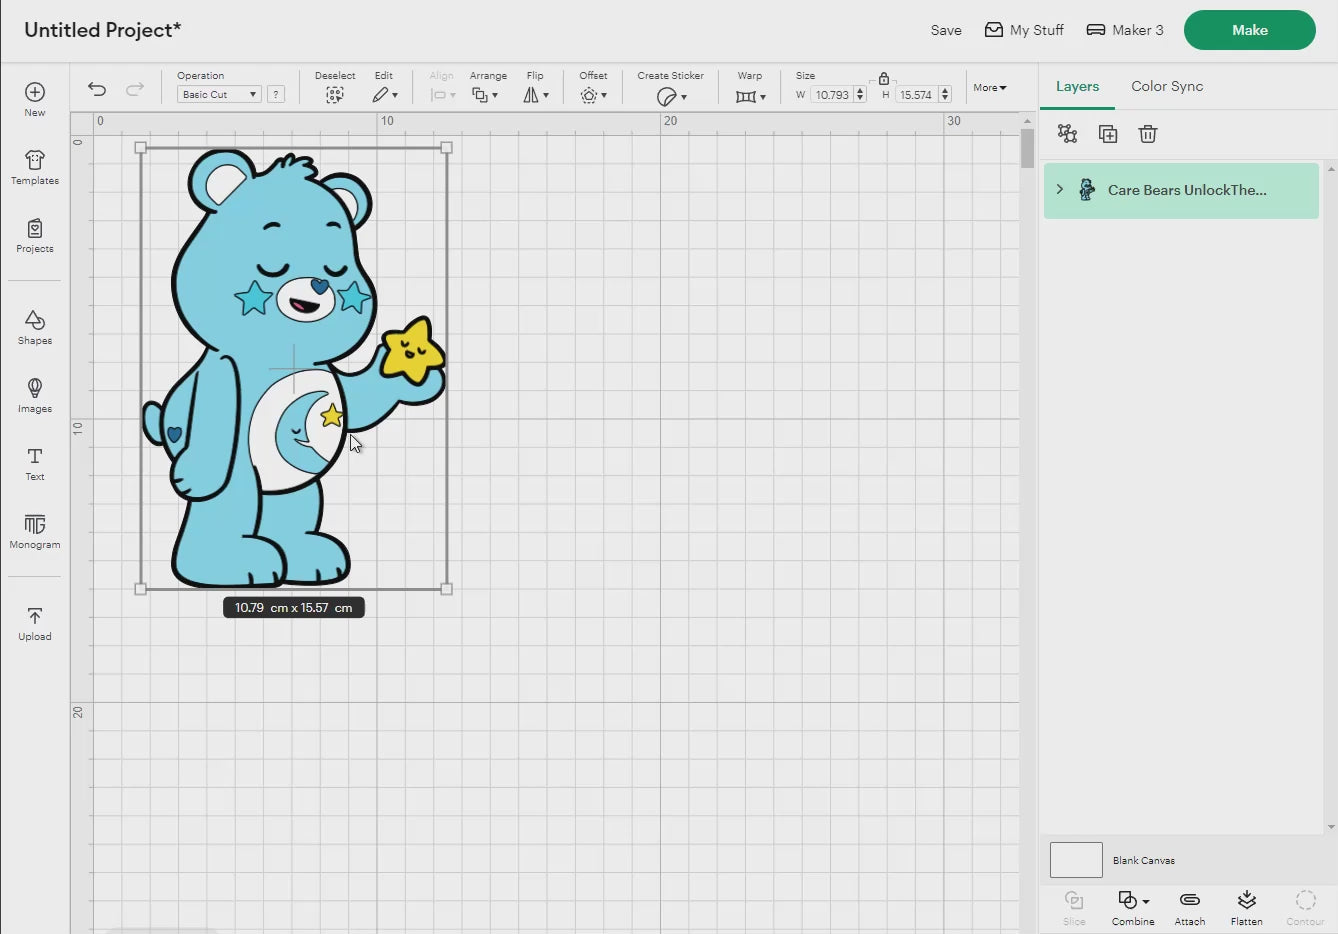Click the Care Bears layer thumbnail
Viewport: 1338px width, 934px height.
pos(1087,190)
